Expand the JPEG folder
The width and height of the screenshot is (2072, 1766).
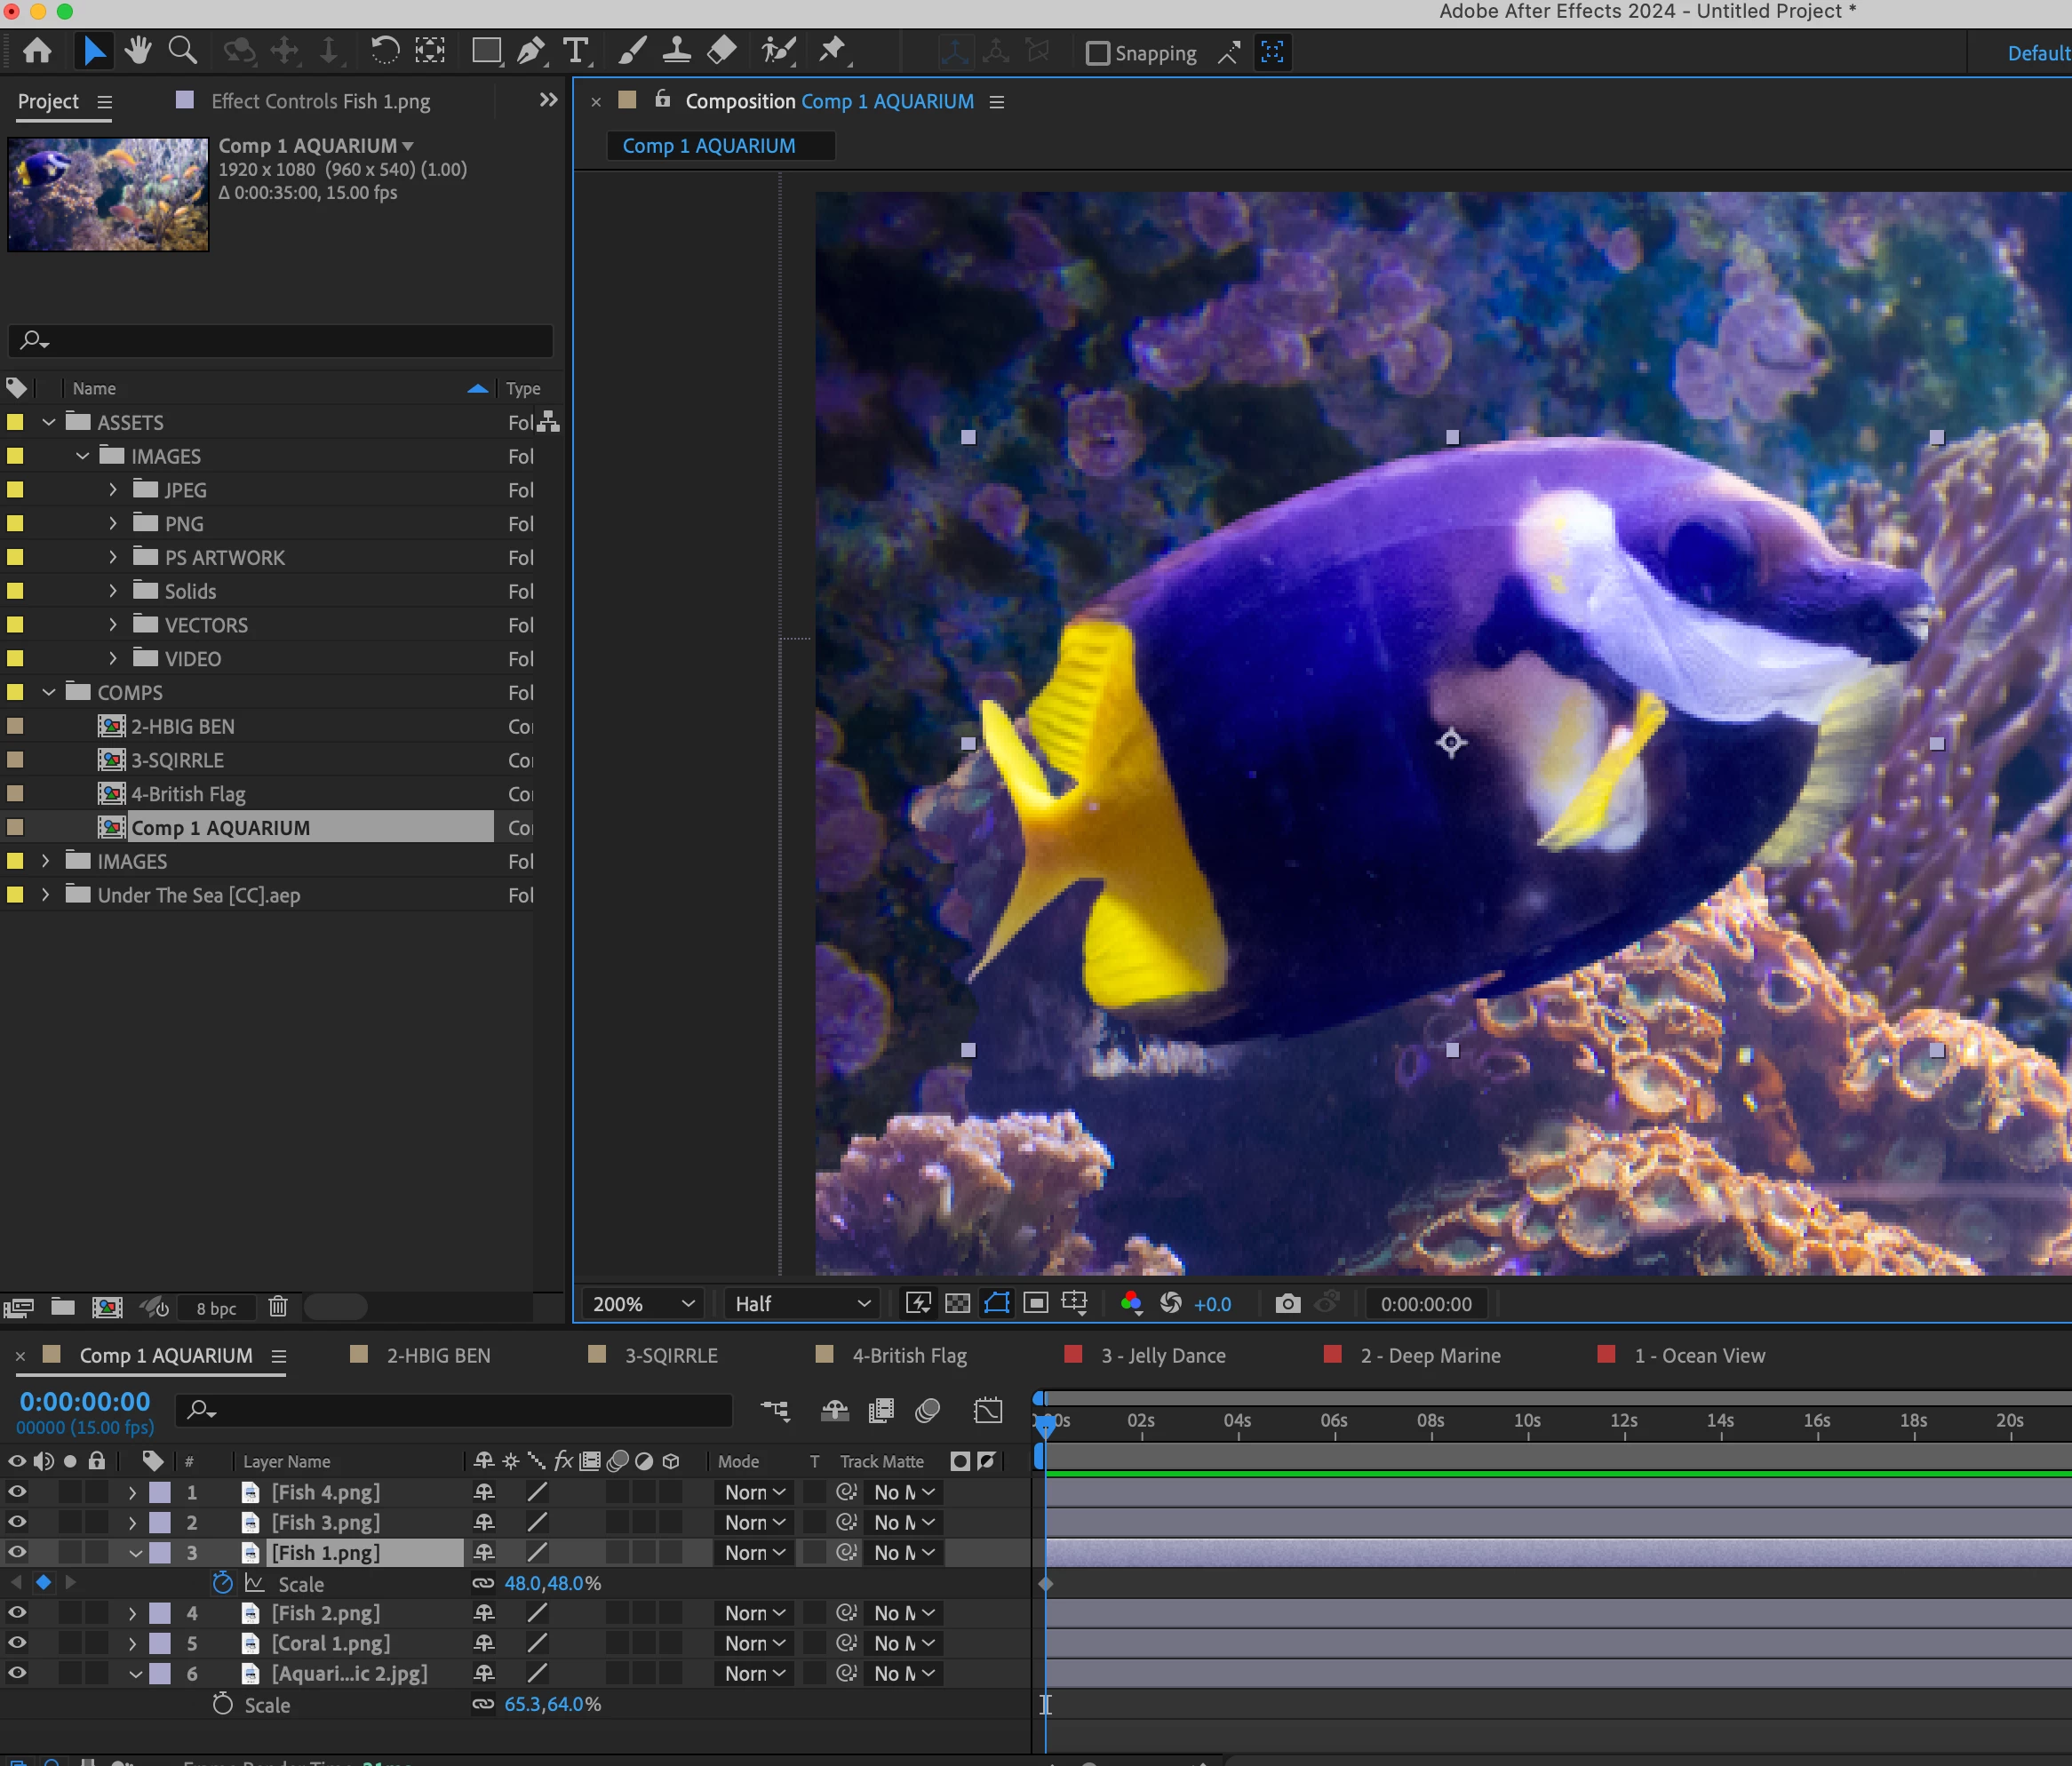(113, 490)
